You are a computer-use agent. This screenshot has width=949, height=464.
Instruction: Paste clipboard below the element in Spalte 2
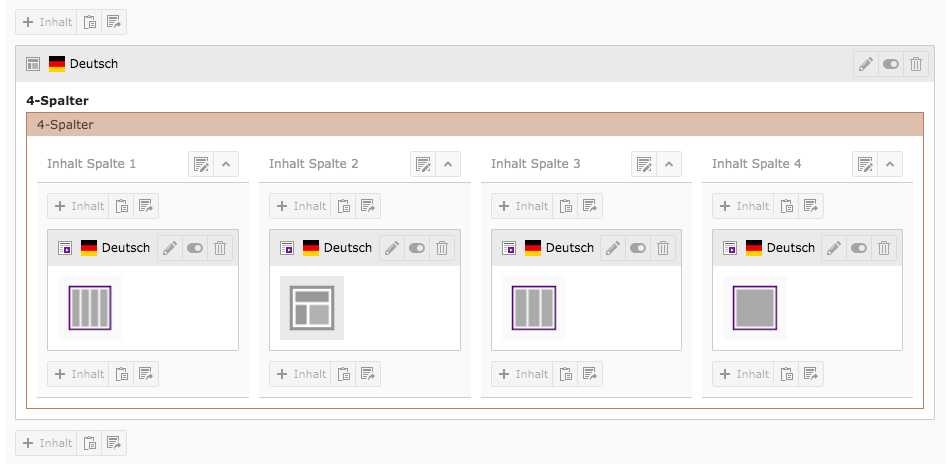344,374
